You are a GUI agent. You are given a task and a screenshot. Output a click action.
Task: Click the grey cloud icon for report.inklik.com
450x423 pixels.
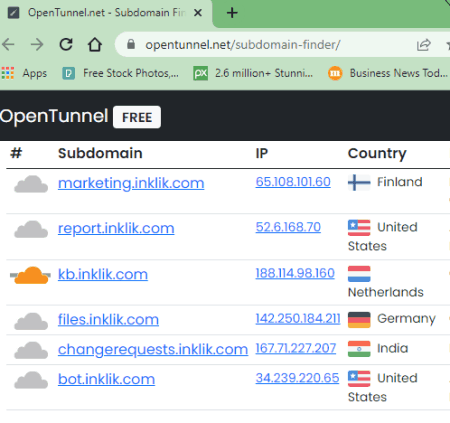point(31,229)
